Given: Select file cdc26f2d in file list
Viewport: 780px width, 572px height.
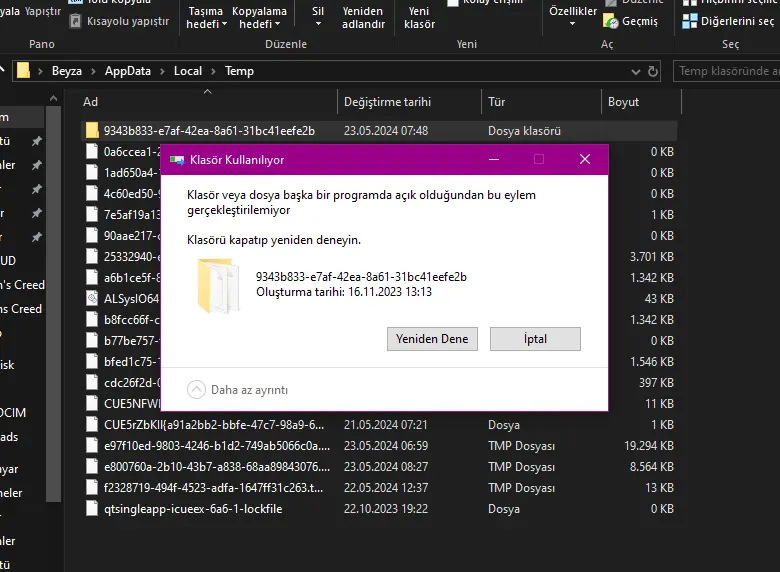Looking at the screenshot, I should click(132, 382).
